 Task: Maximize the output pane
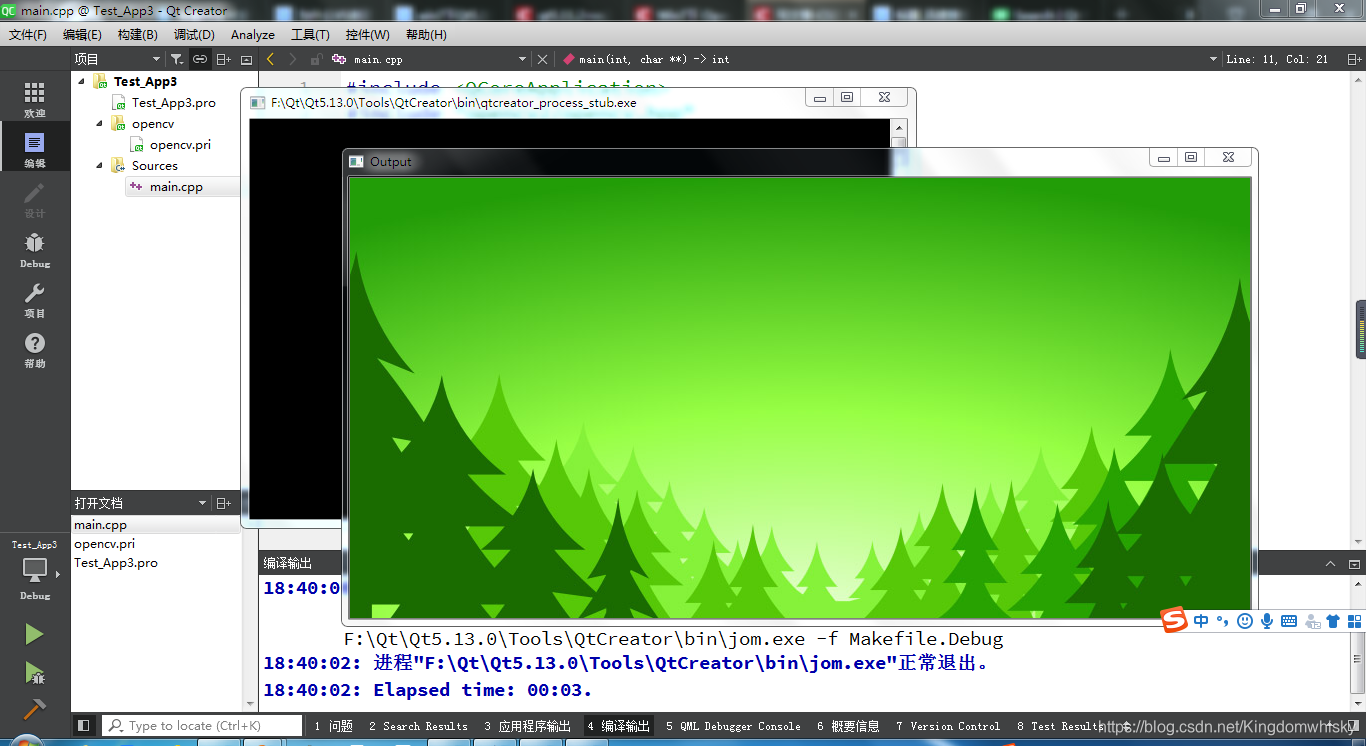1354,564
